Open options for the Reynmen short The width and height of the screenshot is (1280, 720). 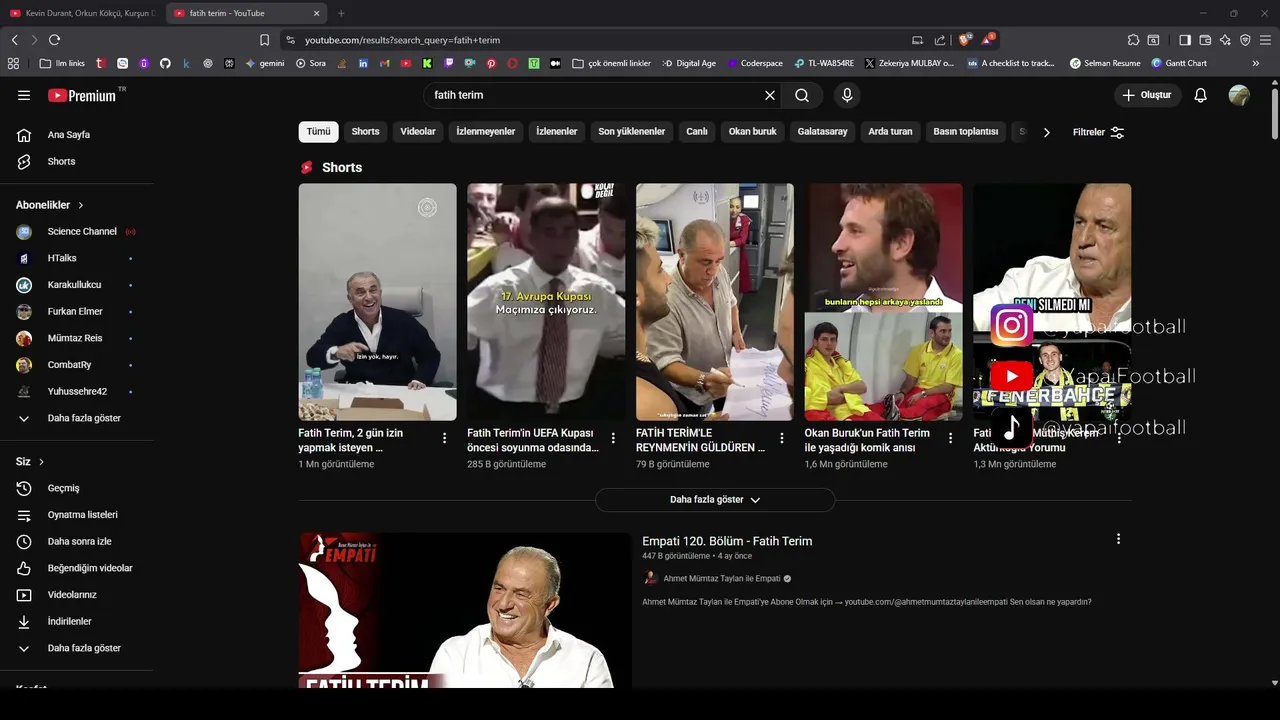tap(782, 438)
